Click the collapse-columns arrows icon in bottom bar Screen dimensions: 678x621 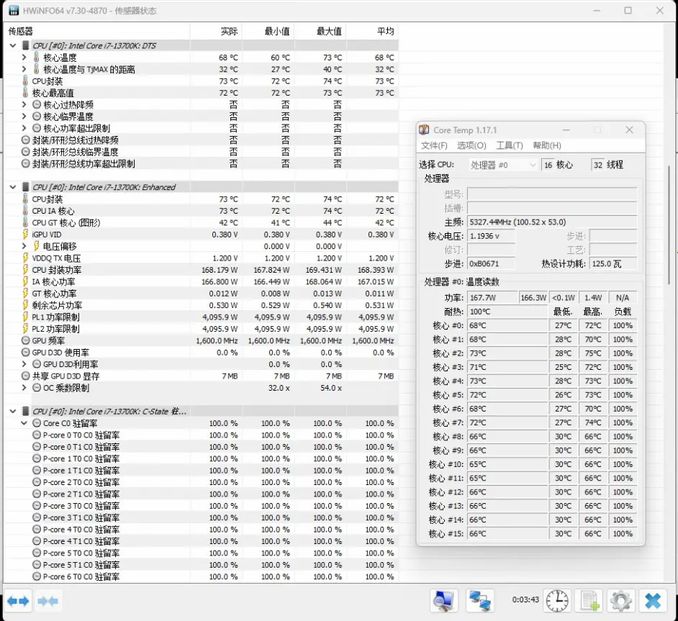pyautogui.click(x=46, y=601)
